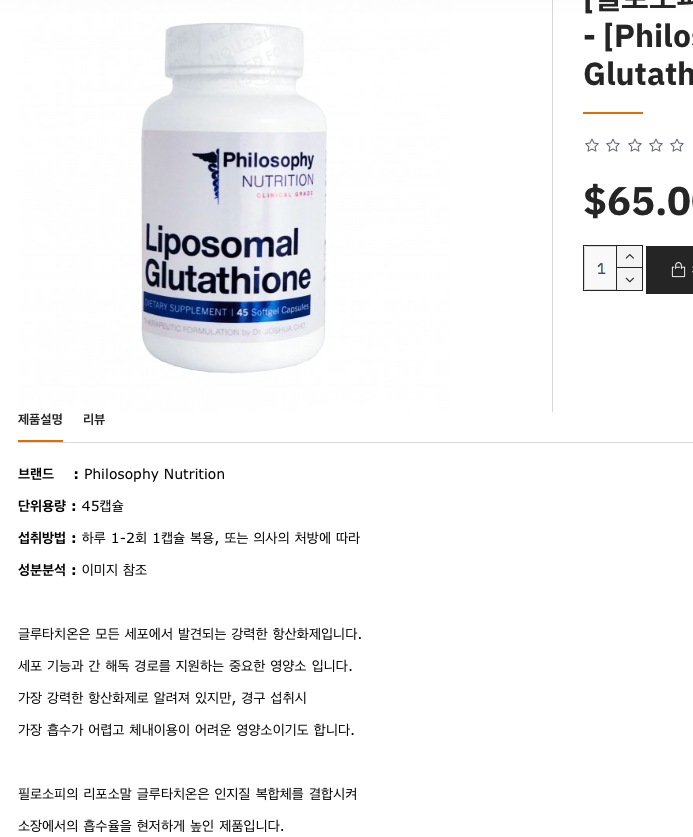Switch to the 리뷰 tab
This screenshot has height=837, width=693.
pyautogui.click(x=94, y=419)
